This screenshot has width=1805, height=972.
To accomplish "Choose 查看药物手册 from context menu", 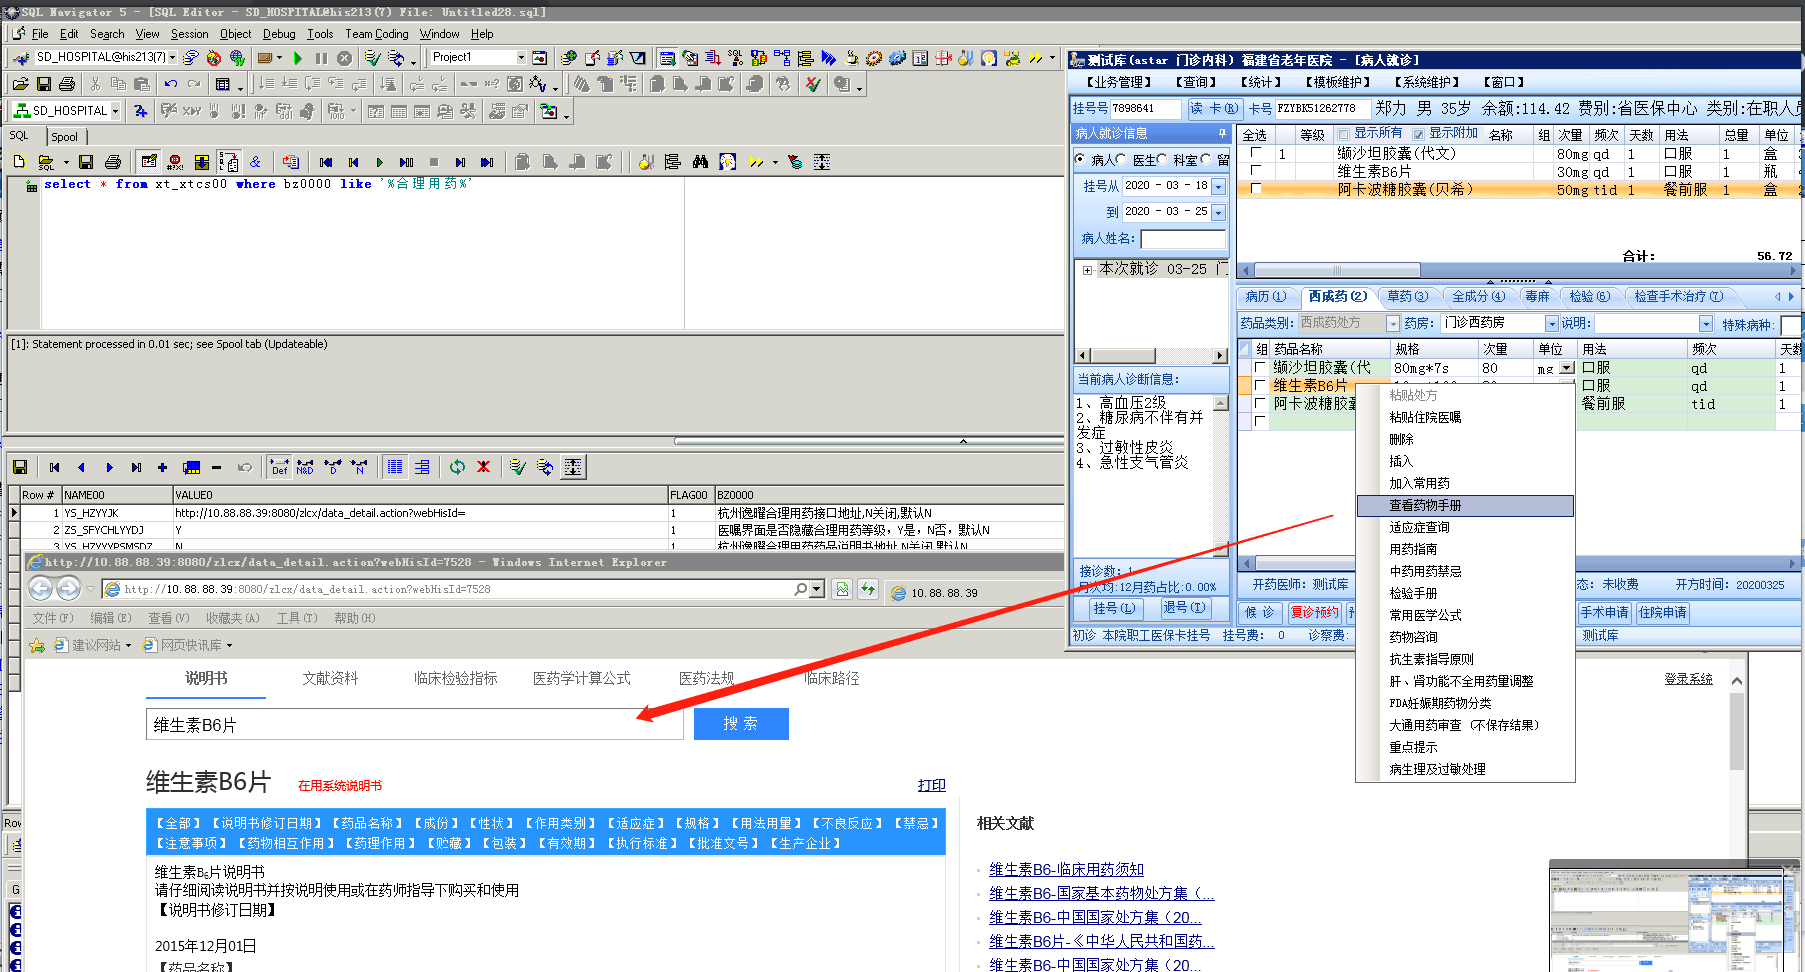I will tap(1465, 506).
